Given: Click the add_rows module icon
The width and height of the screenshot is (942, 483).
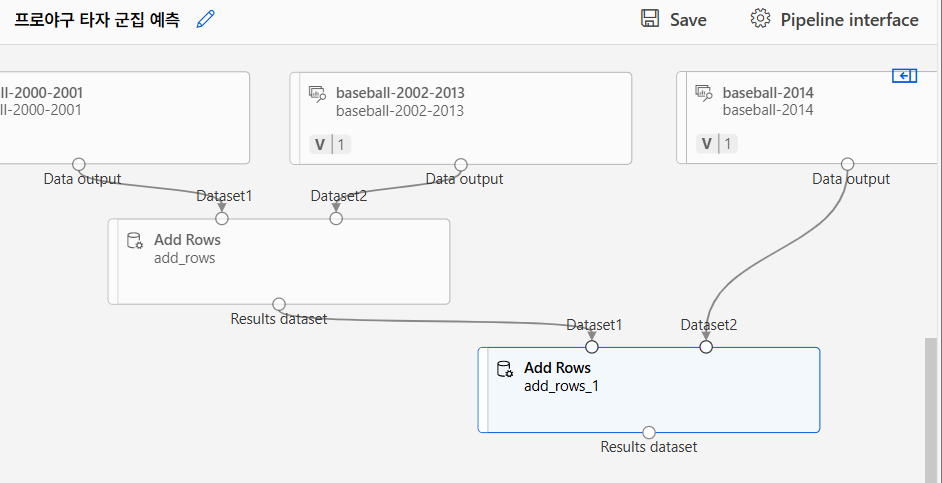Looking at the screenshot, I should [135, 241].
